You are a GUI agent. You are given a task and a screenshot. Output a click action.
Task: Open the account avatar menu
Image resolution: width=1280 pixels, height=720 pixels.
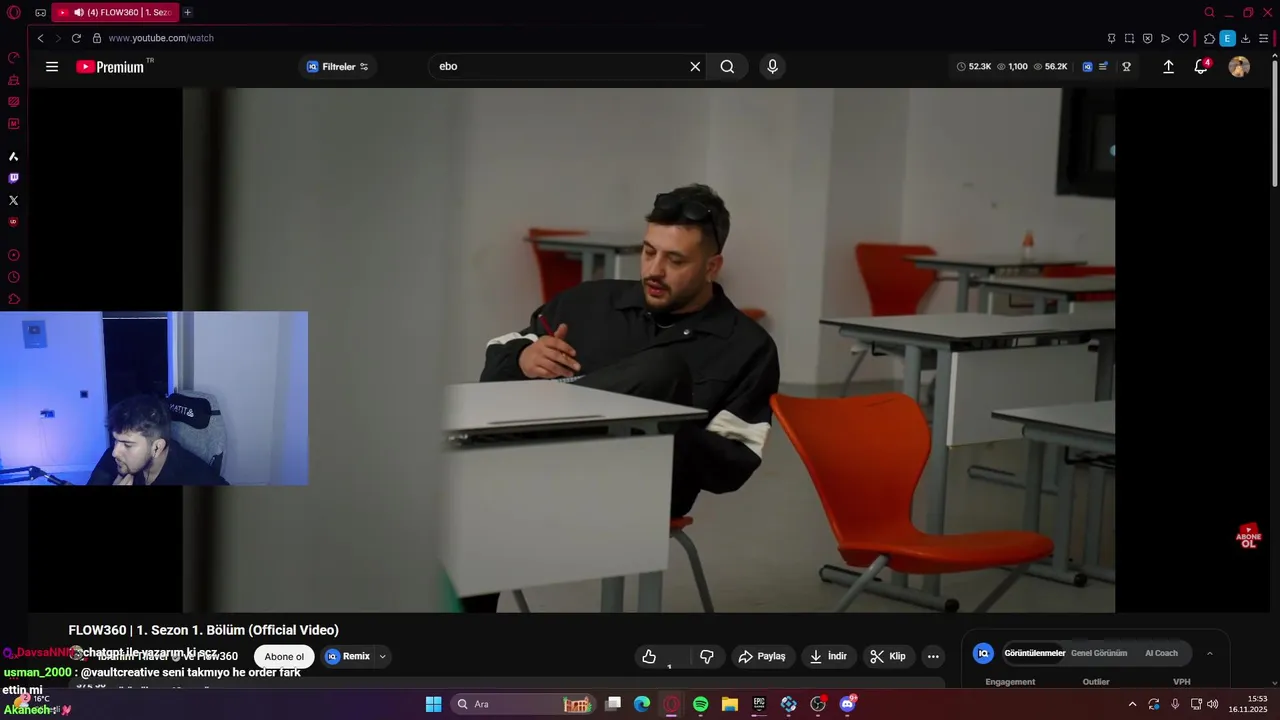click(x=1239, y=67)
